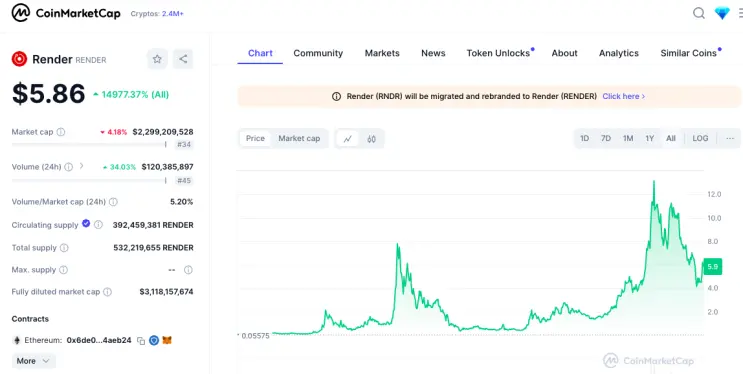Viewport: 743px width, 374px height.
Task: Select Price chart mode
Action: coord(255,138)
